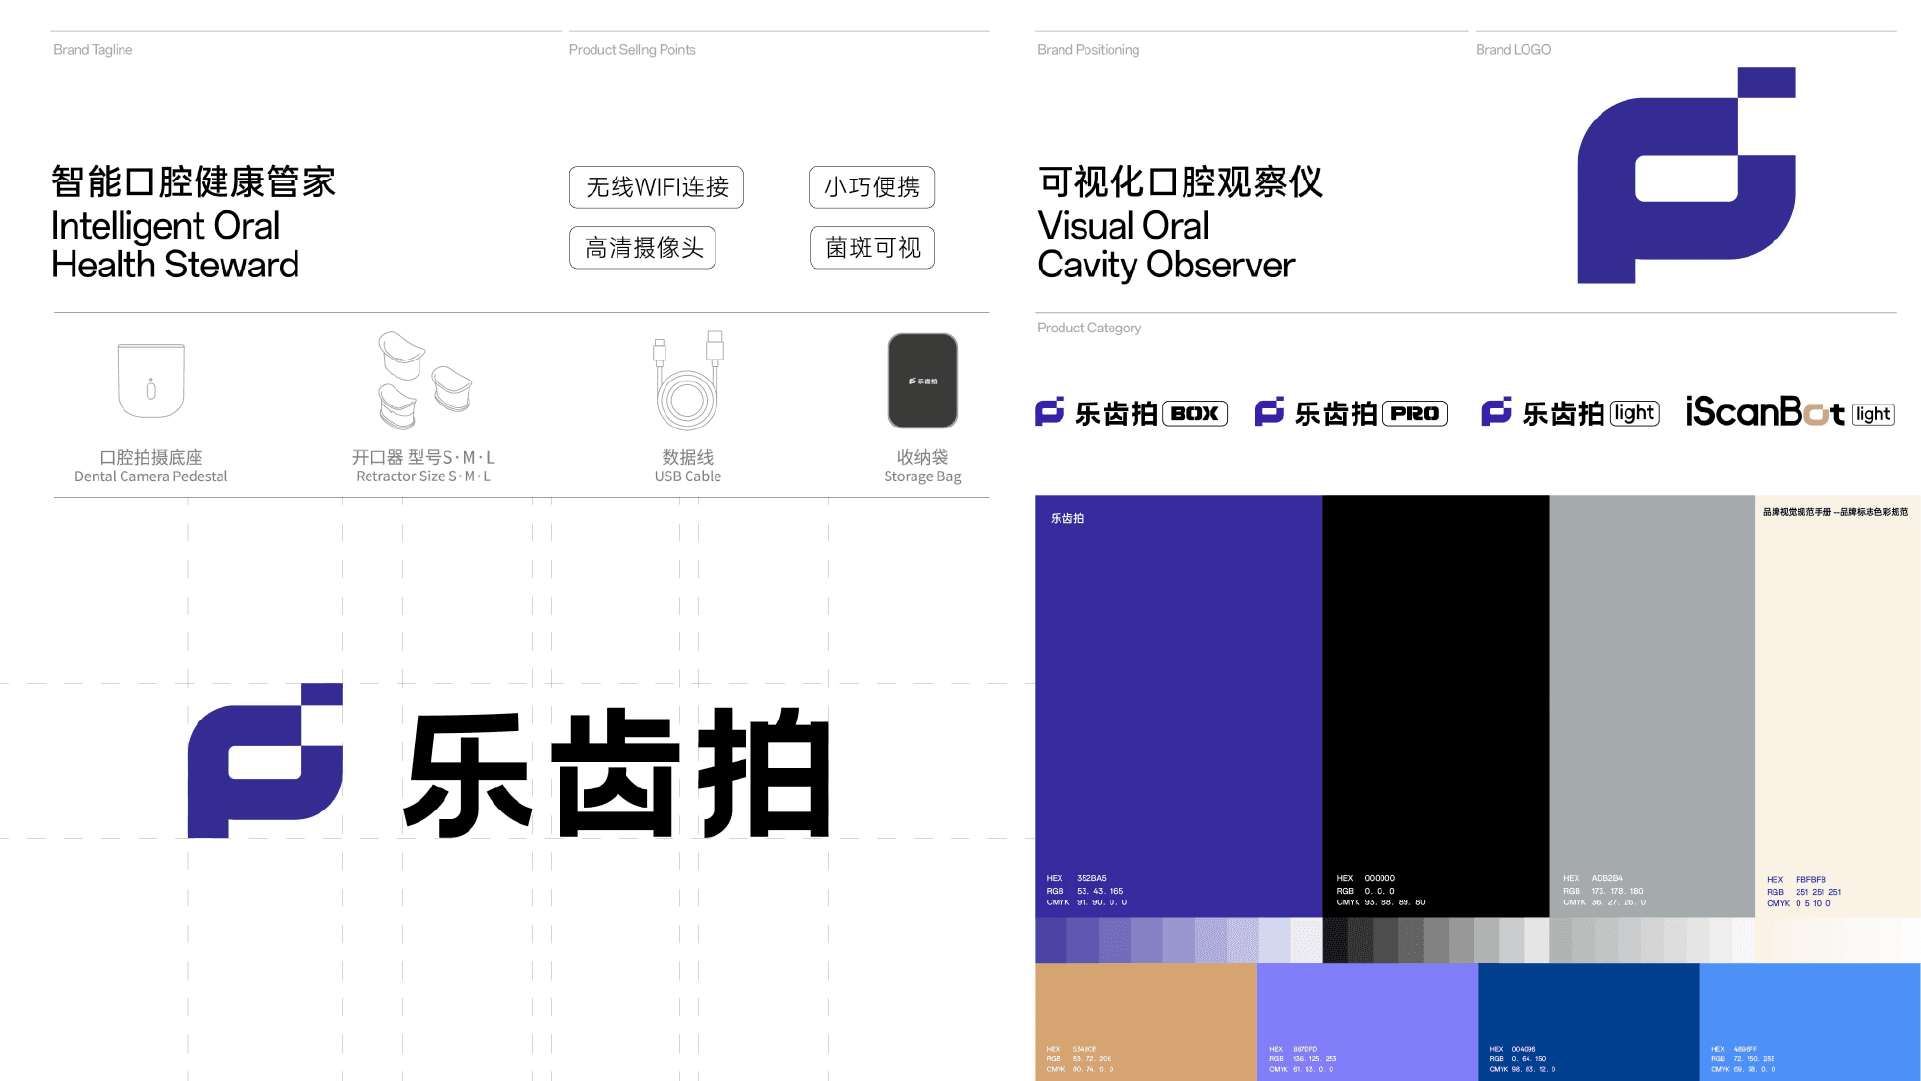
Task: Click the Storage Bag caption
Action: 923,477
